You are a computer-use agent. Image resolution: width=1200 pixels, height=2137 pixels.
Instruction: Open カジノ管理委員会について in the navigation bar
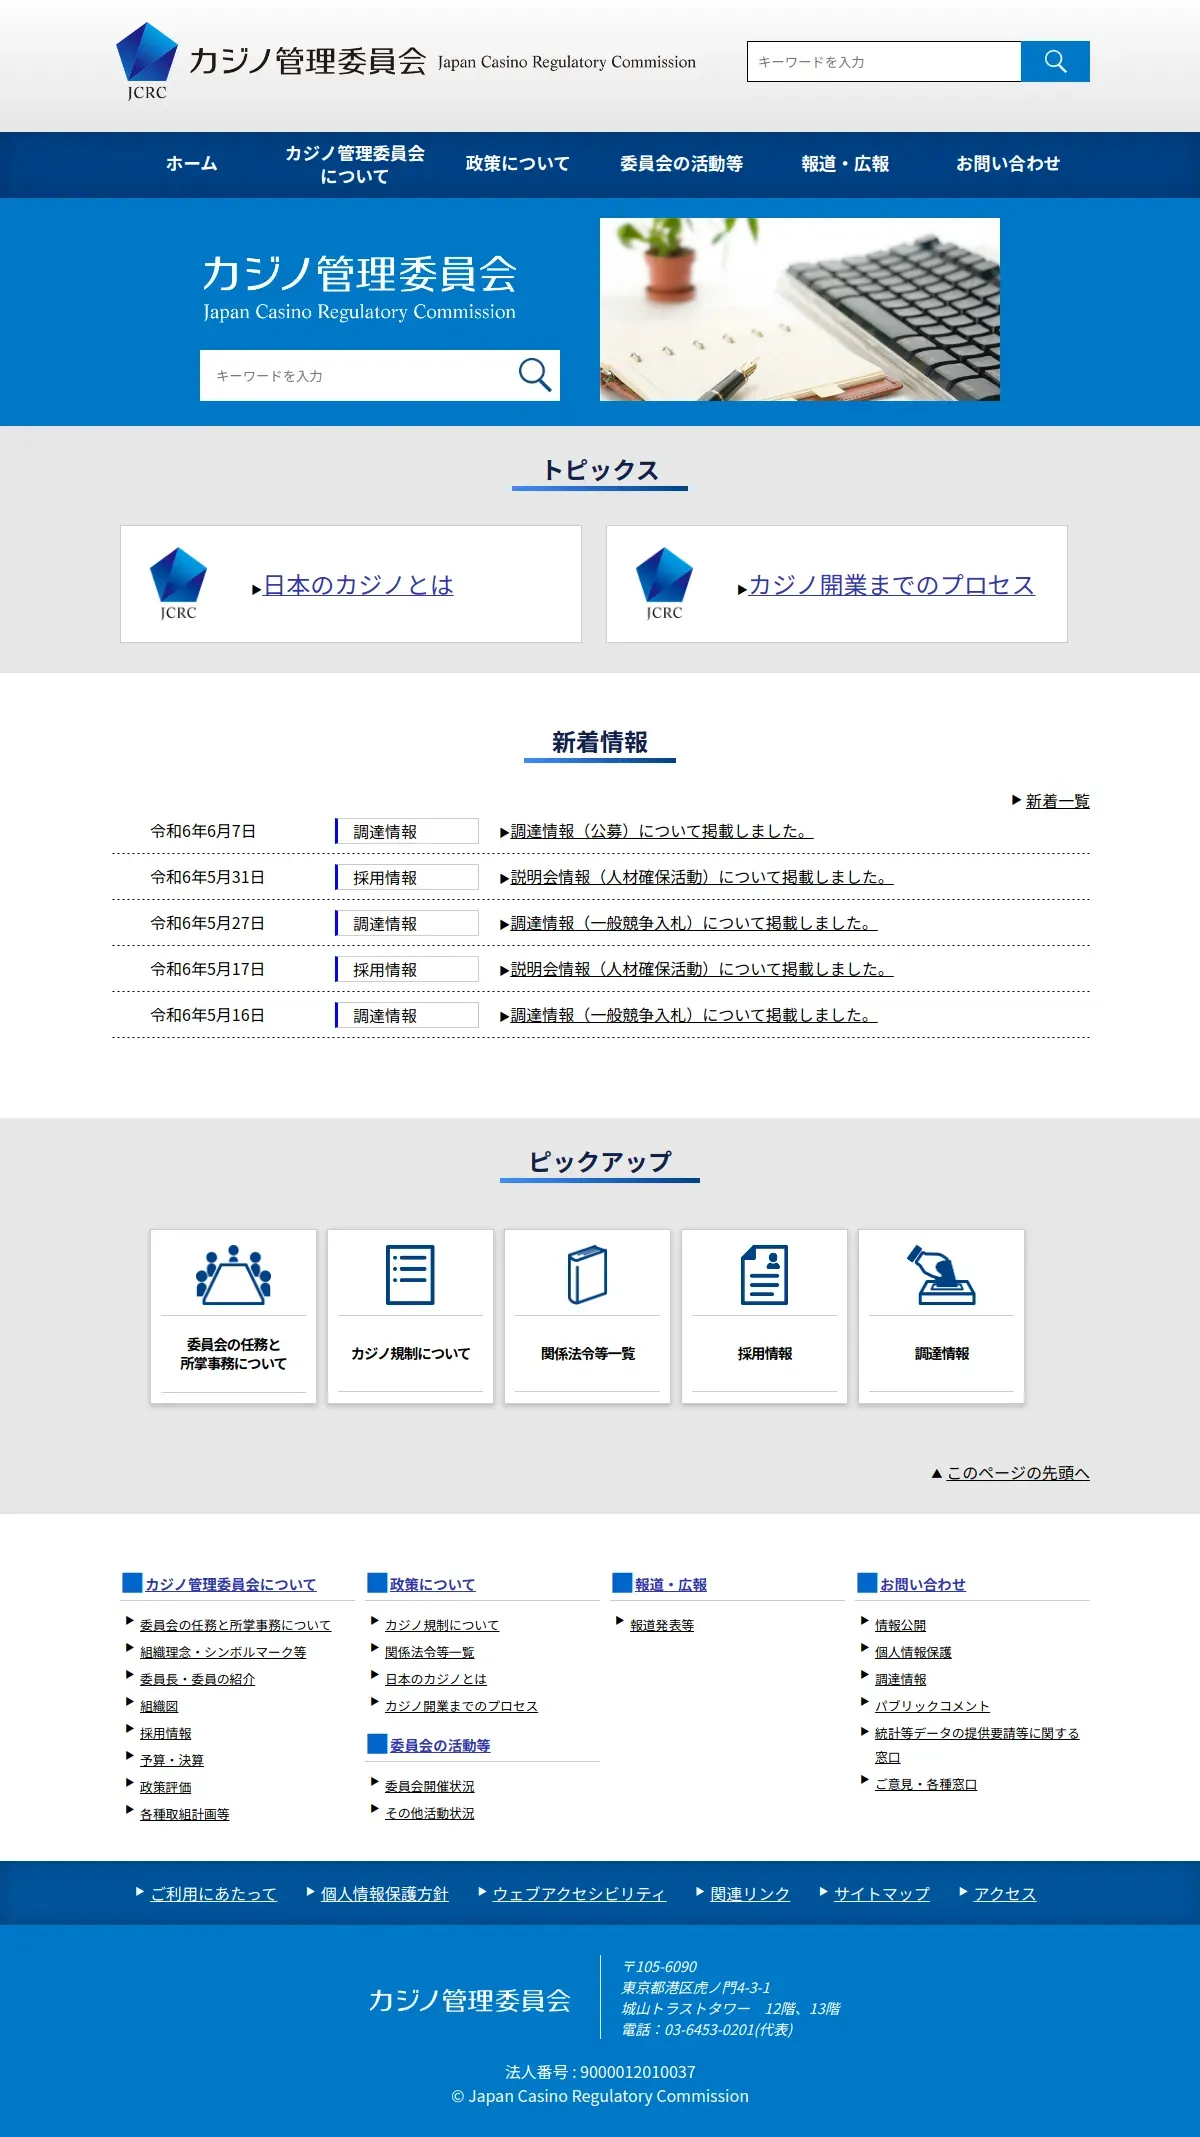[x=354, y=164]
